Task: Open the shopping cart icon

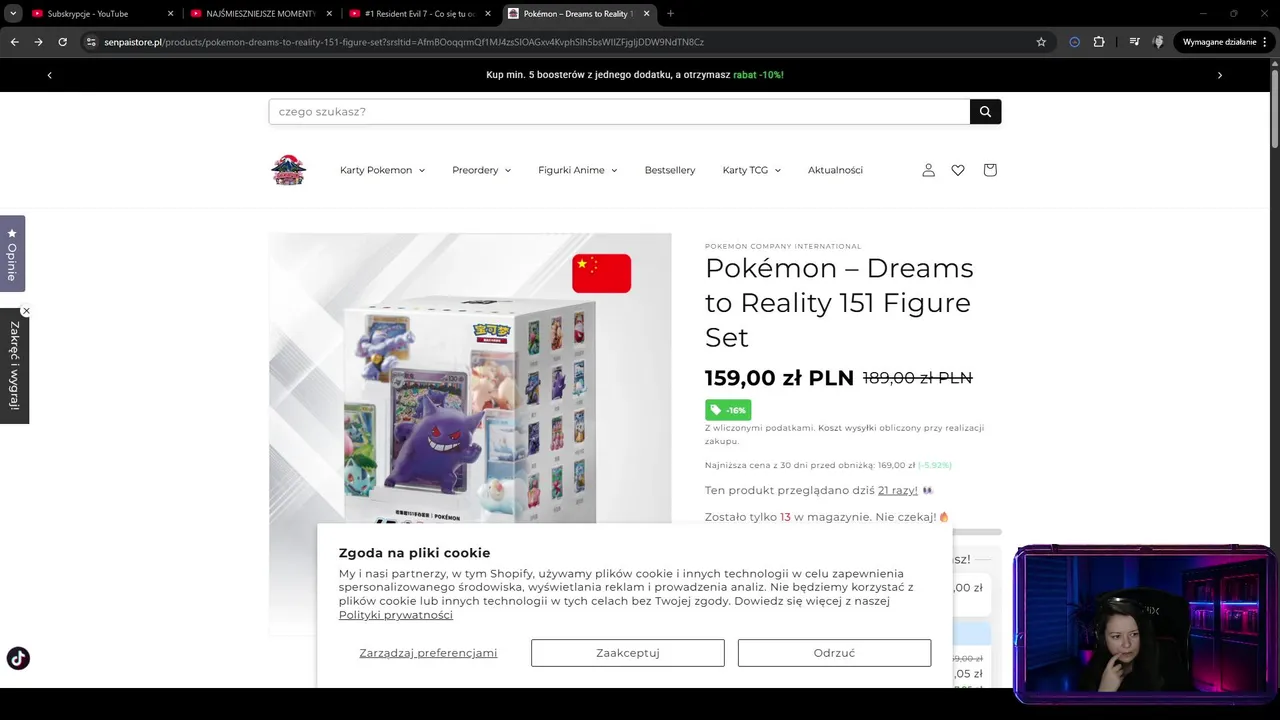Action: click(x=990, y=170)
